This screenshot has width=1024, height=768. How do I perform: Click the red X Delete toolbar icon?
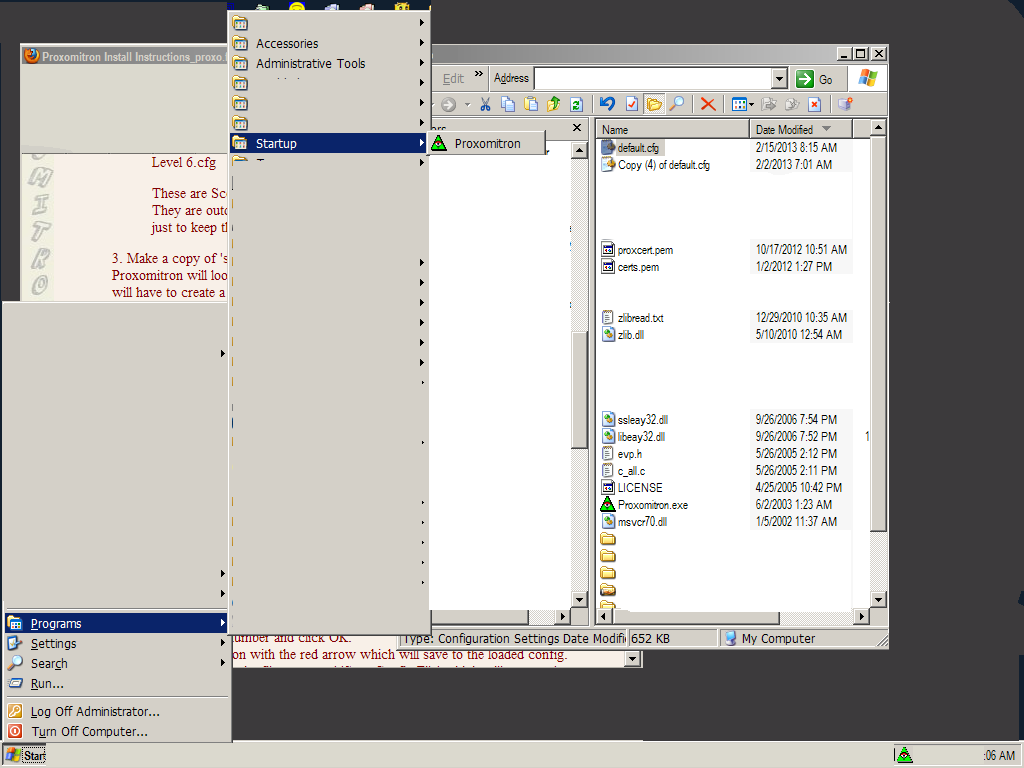pyautogui.click(x=708, y=104)
